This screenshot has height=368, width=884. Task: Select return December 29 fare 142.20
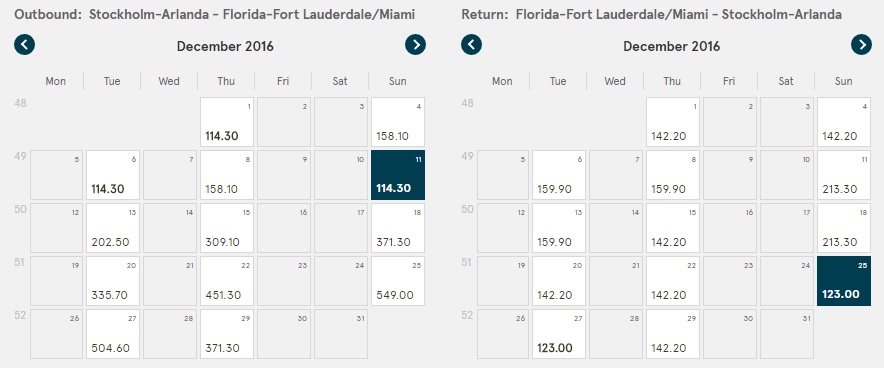(x=673, y=334)
